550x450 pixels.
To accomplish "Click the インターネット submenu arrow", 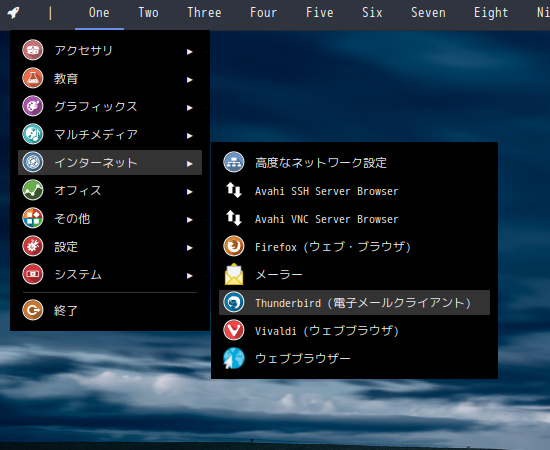I will 190,164.
